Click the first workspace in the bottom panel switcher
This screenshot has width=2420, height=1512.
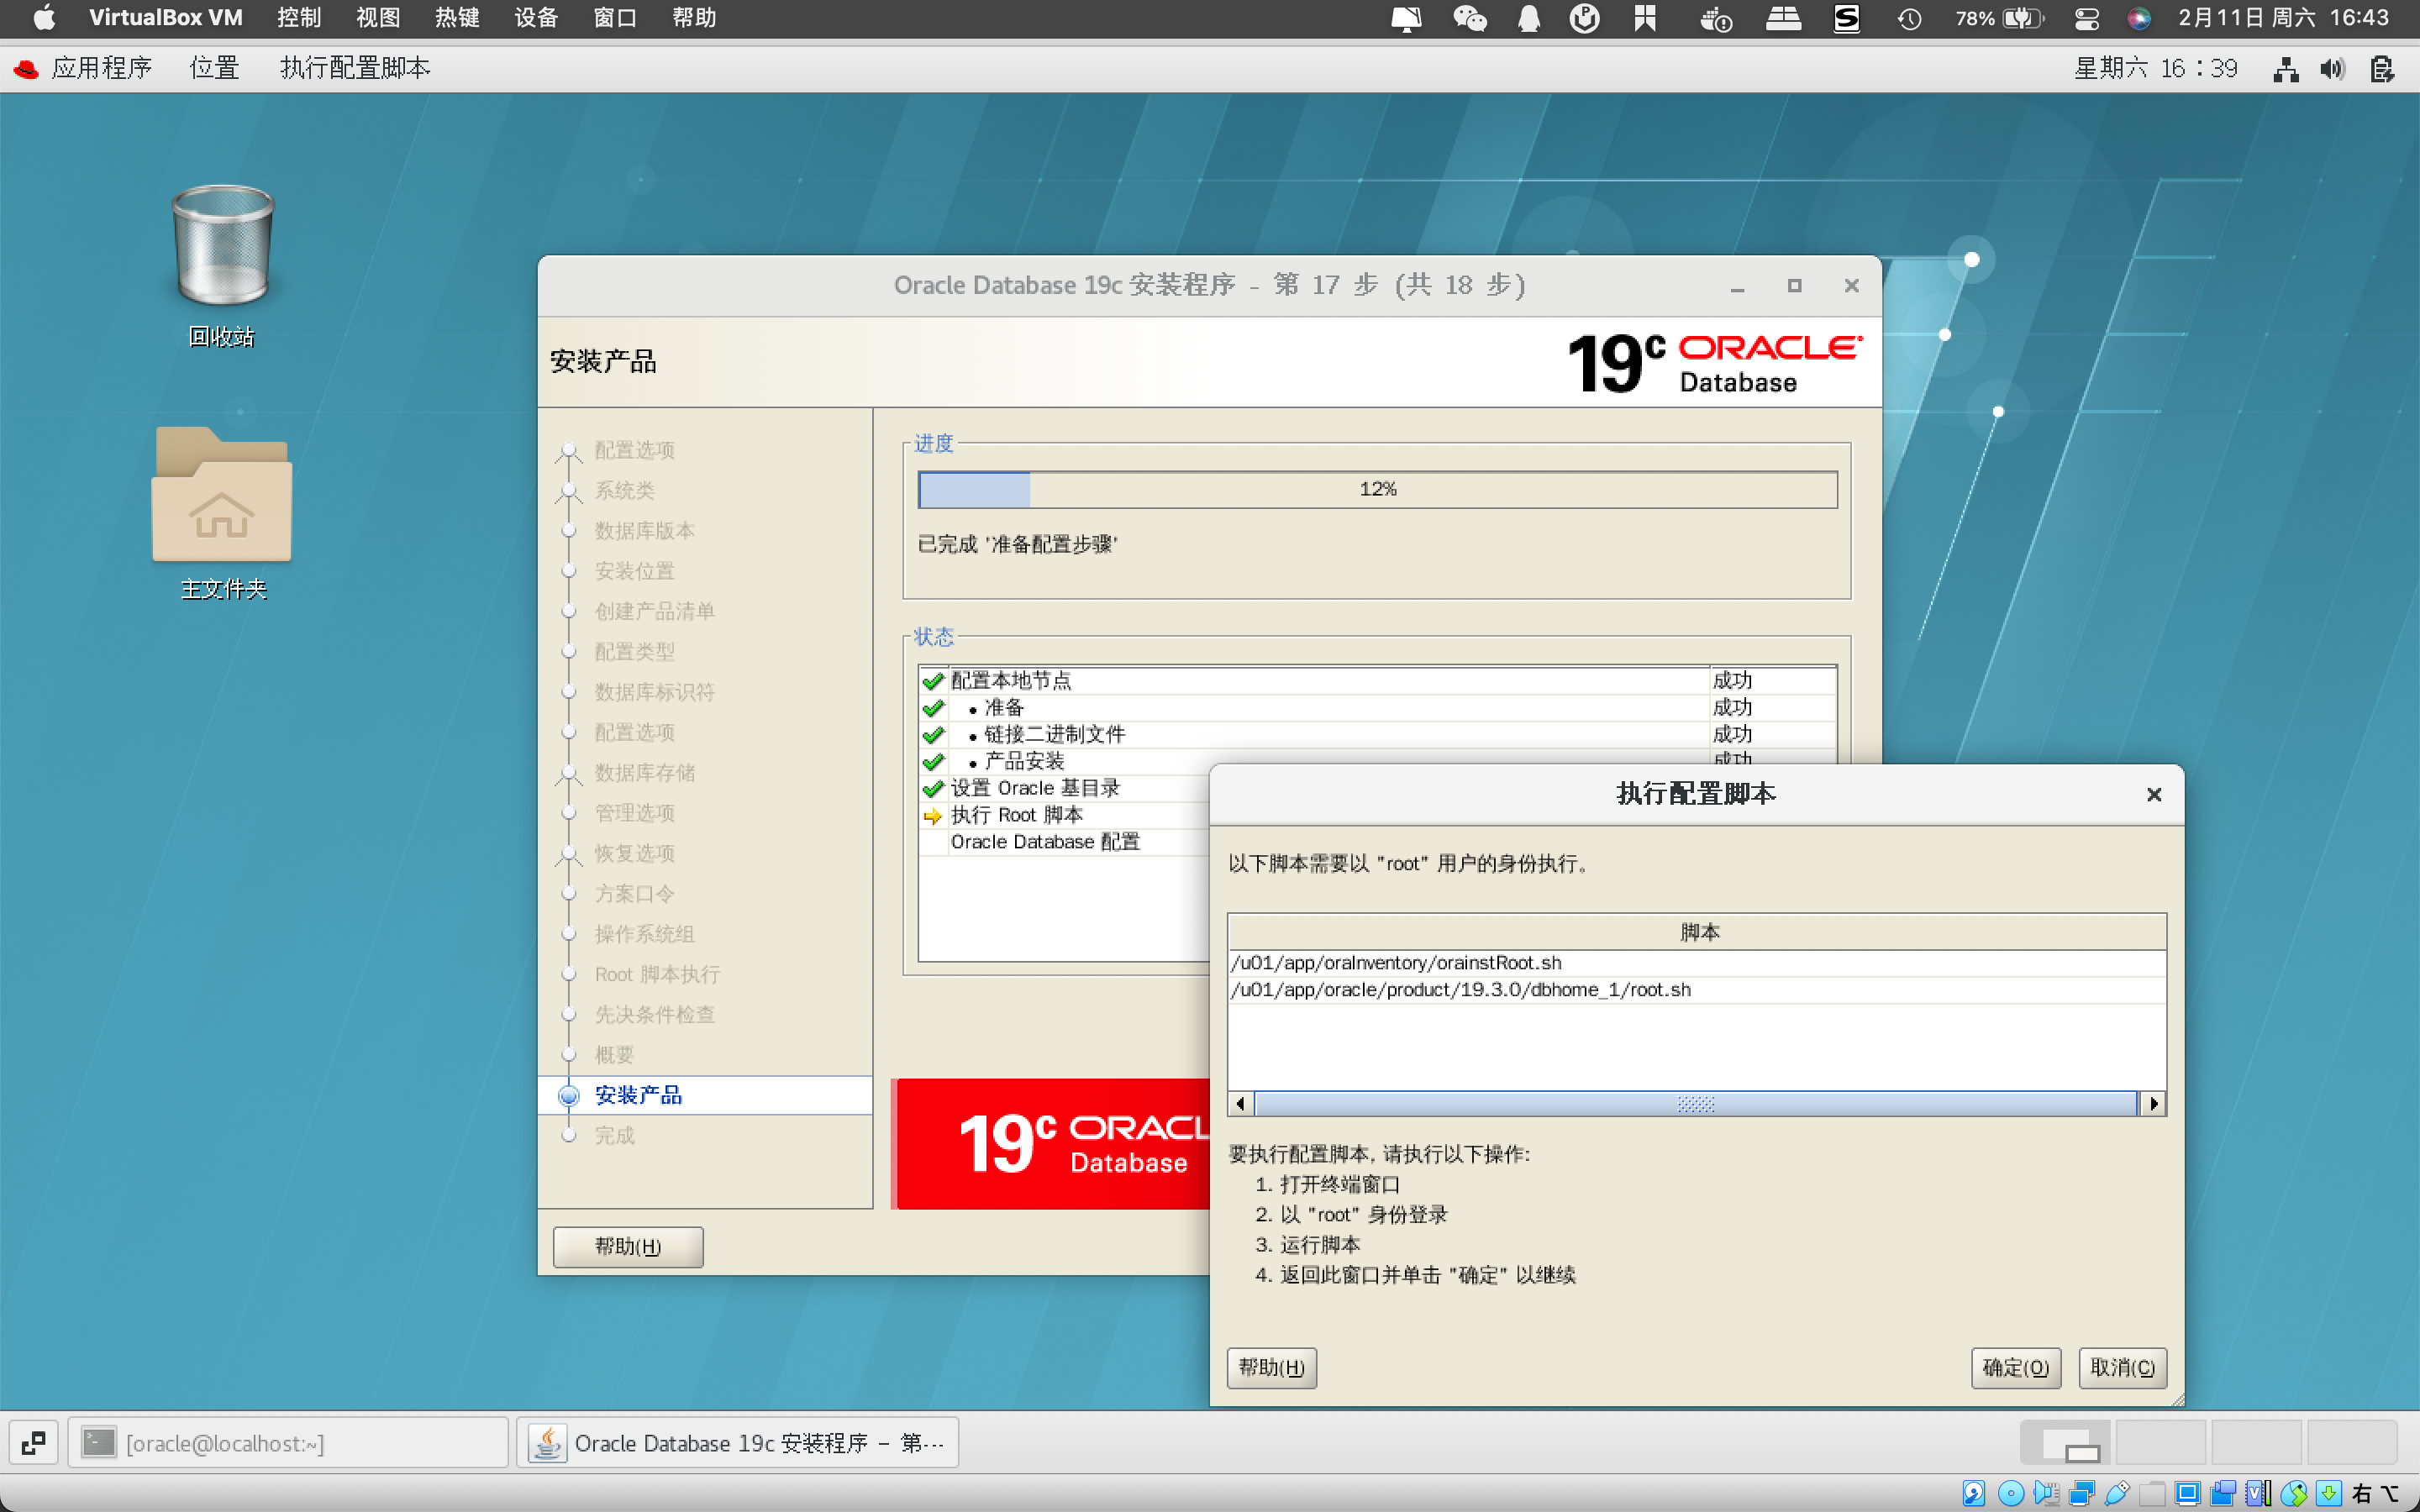pos(2064,1443)
